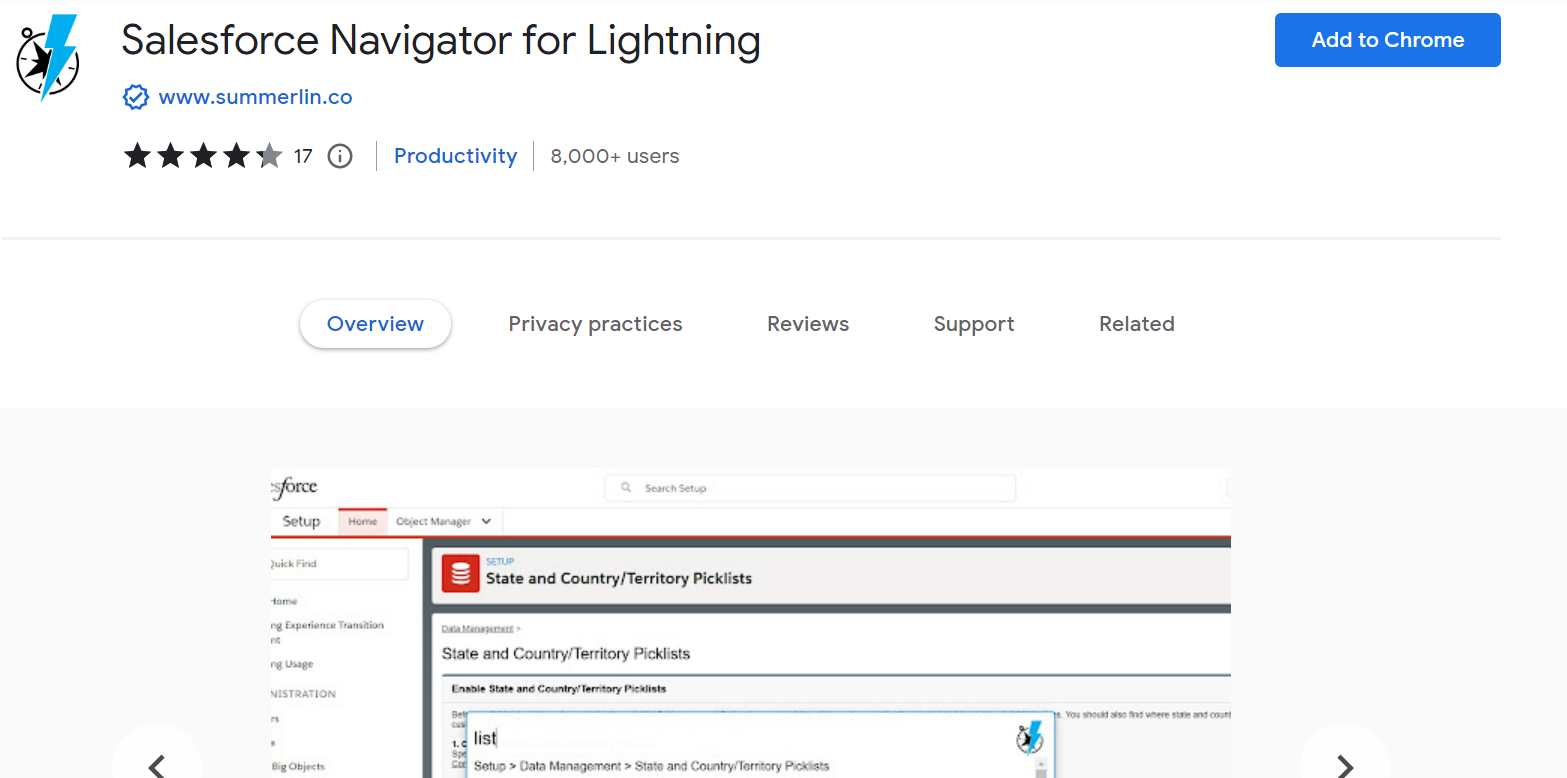The height and width of the screenshot is (778, 1567).
Task: Click the 17 ratings count
Action: (x=303, y=156)
